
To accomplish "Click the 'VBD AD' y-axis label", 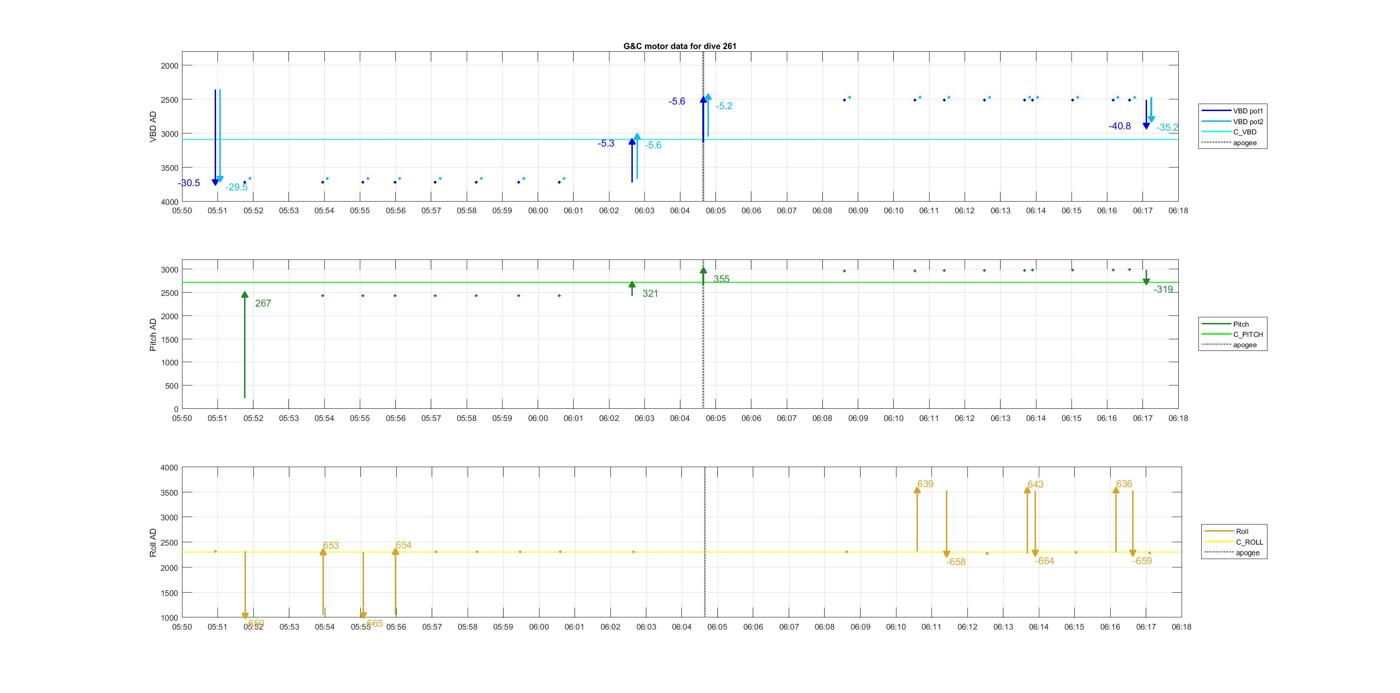I will pyautogui.click(x=154, y=127).
